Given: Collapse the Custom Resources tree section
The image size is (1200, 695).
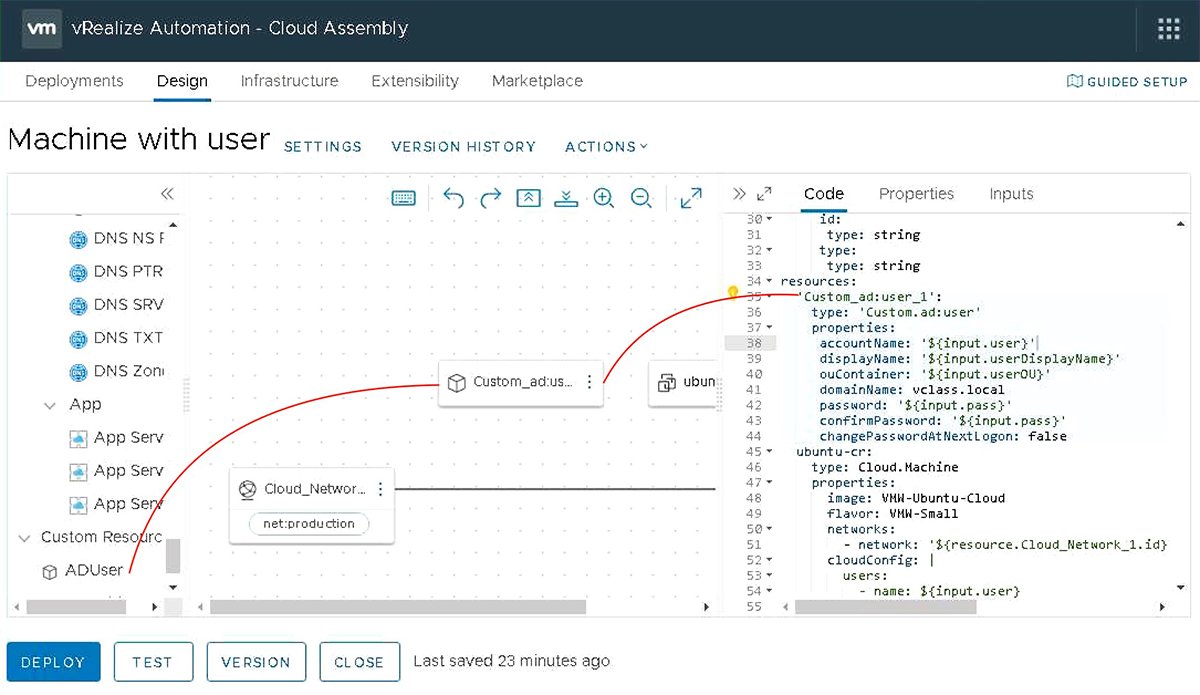Looking at the screenshot, I should click(x=24, y=537).
